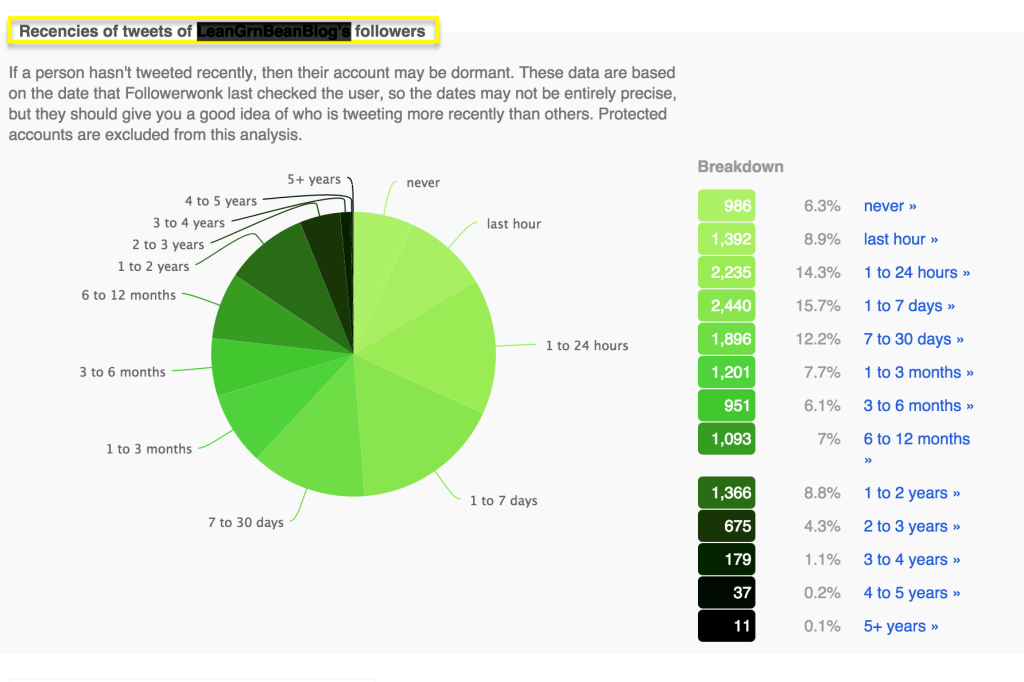
Task: Click the '1 to 24 hours' pie slice
Action: pyautogui.click(x=450, y=340)
